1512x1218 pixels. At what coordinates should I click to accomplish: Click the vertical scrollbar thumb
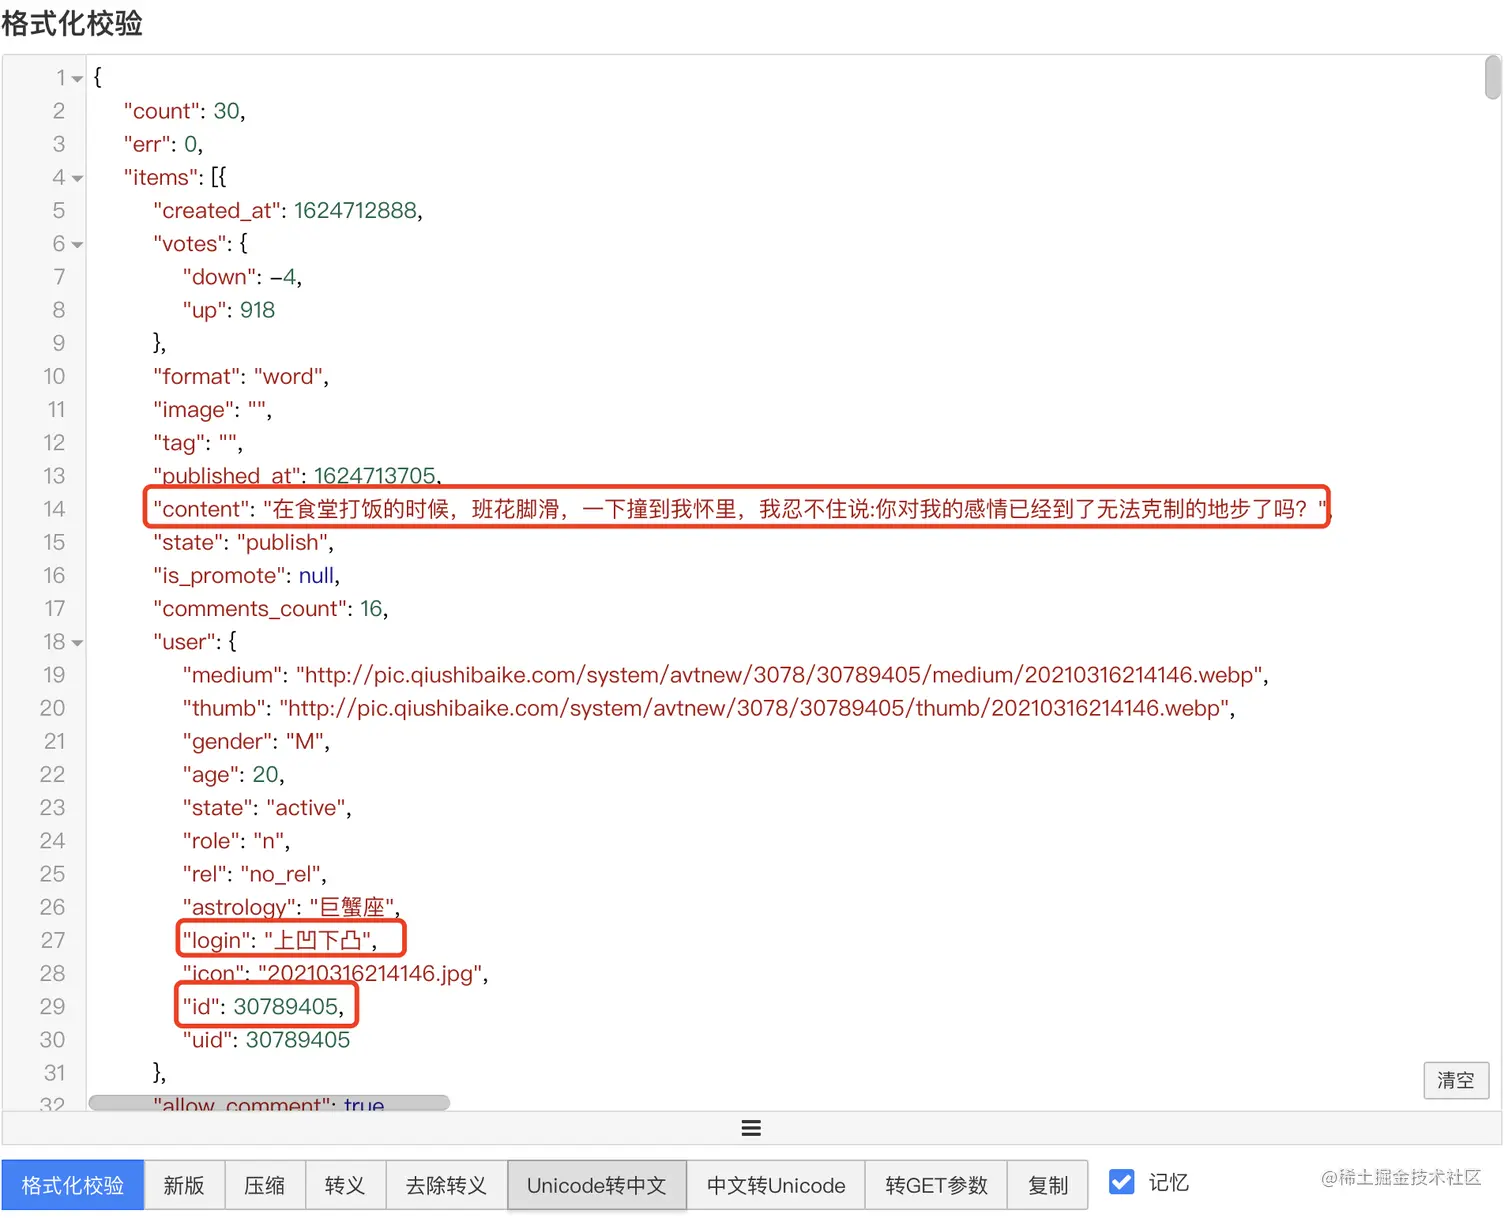[x=1493, y=78]
